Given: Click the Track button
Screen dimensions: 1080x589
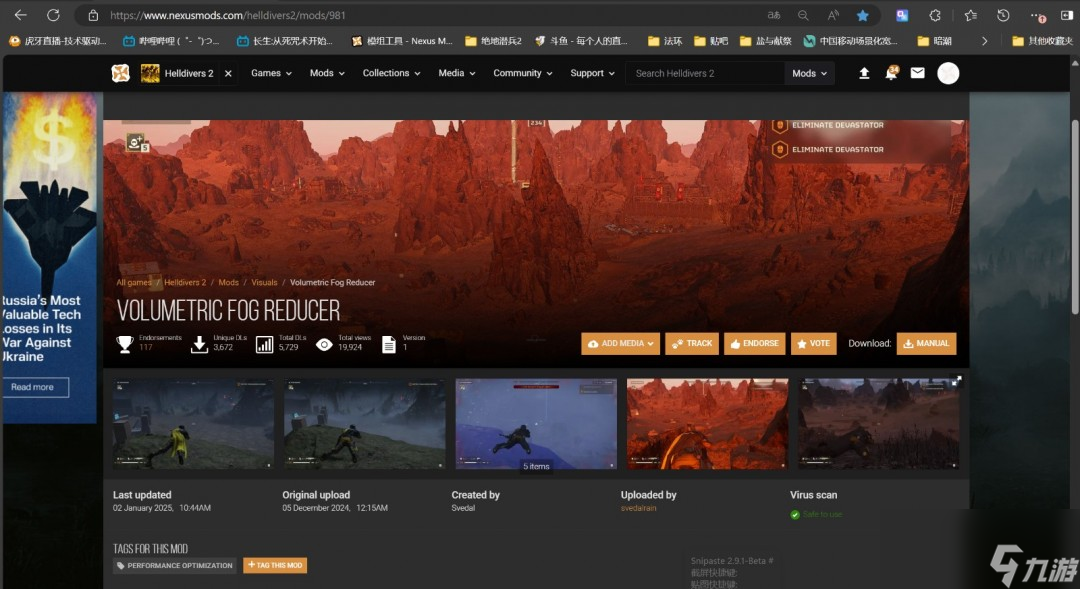Looking at the screenshot, I should point(692,343).
